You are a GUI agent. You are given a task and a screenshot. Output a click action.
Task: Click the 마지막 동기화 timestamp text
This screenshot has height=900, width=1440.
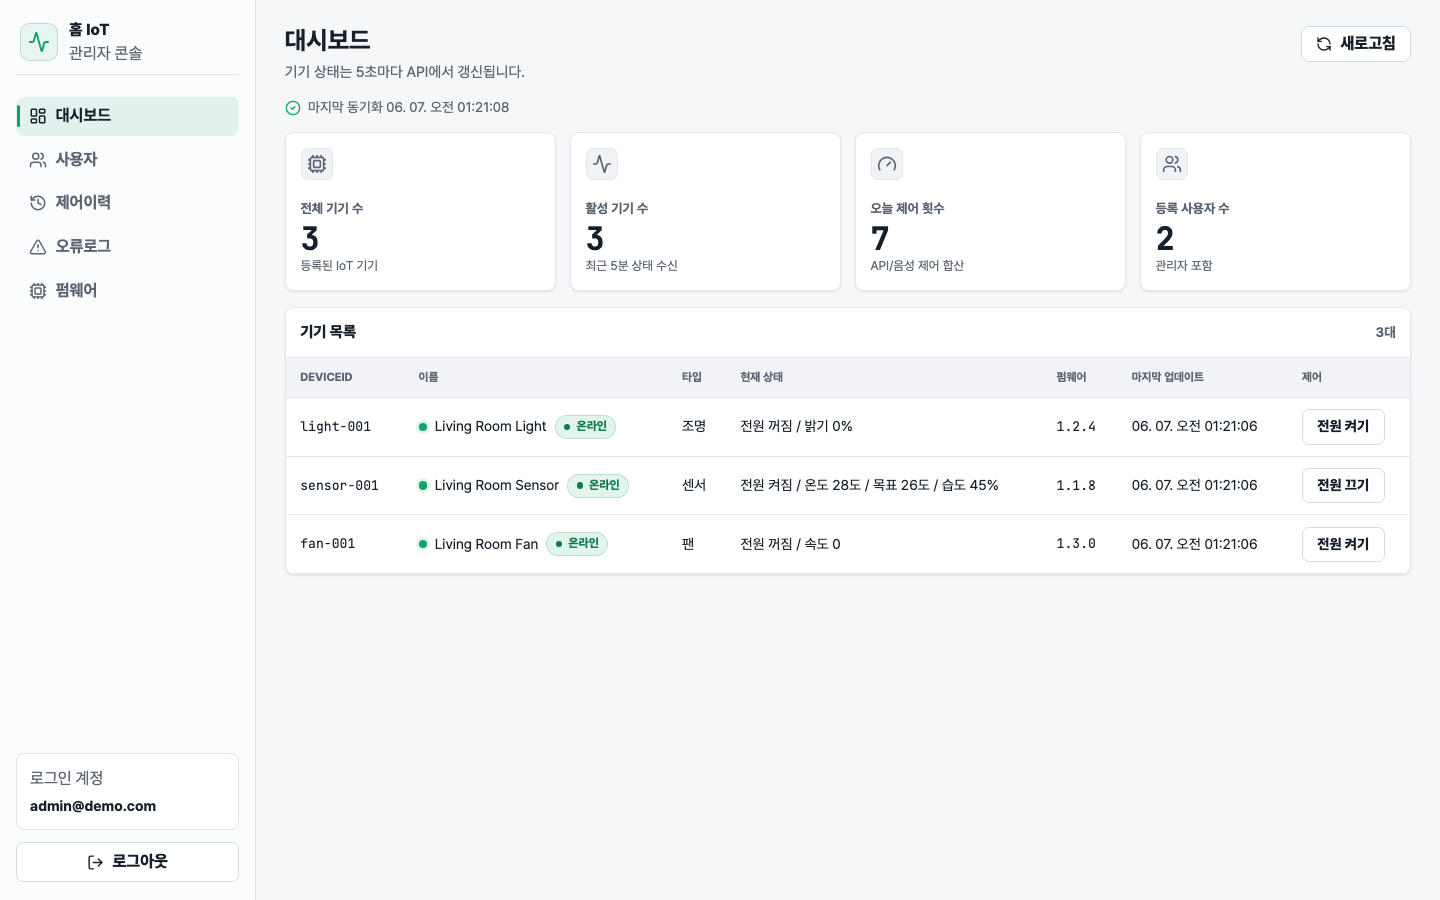click(408, 108)
